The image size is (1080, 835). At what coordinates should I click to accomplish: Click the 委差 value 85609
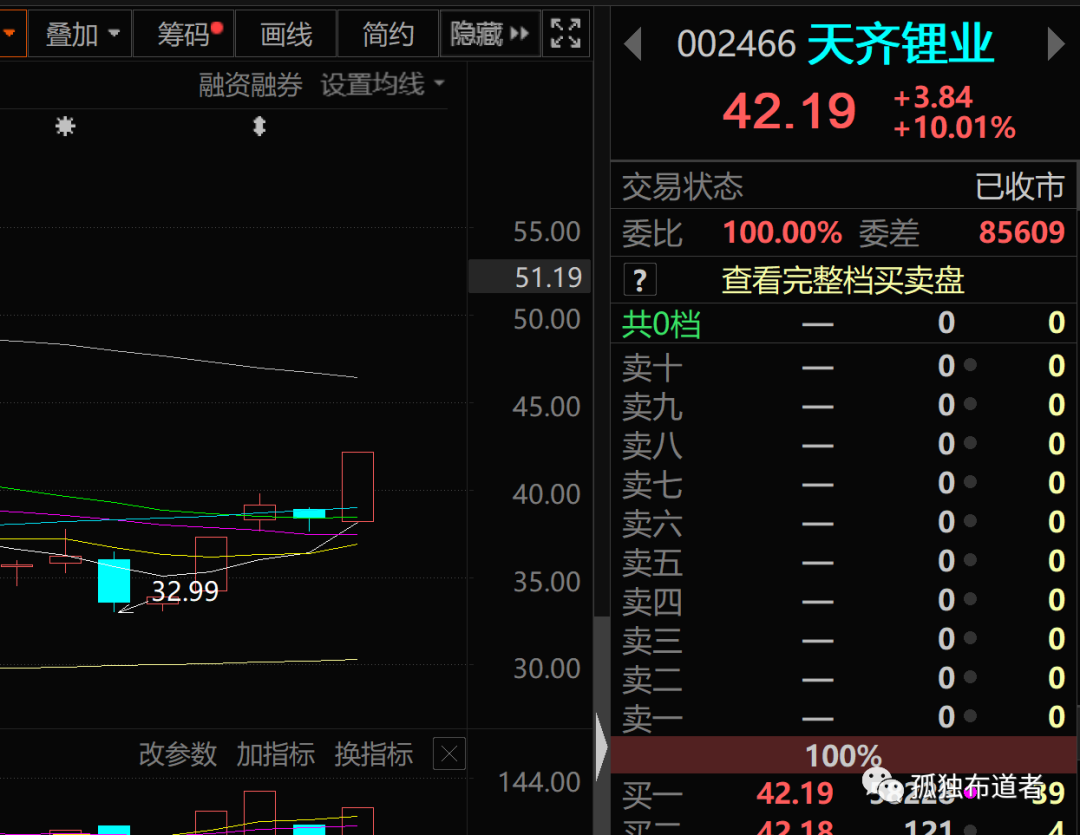point(1022,233)
